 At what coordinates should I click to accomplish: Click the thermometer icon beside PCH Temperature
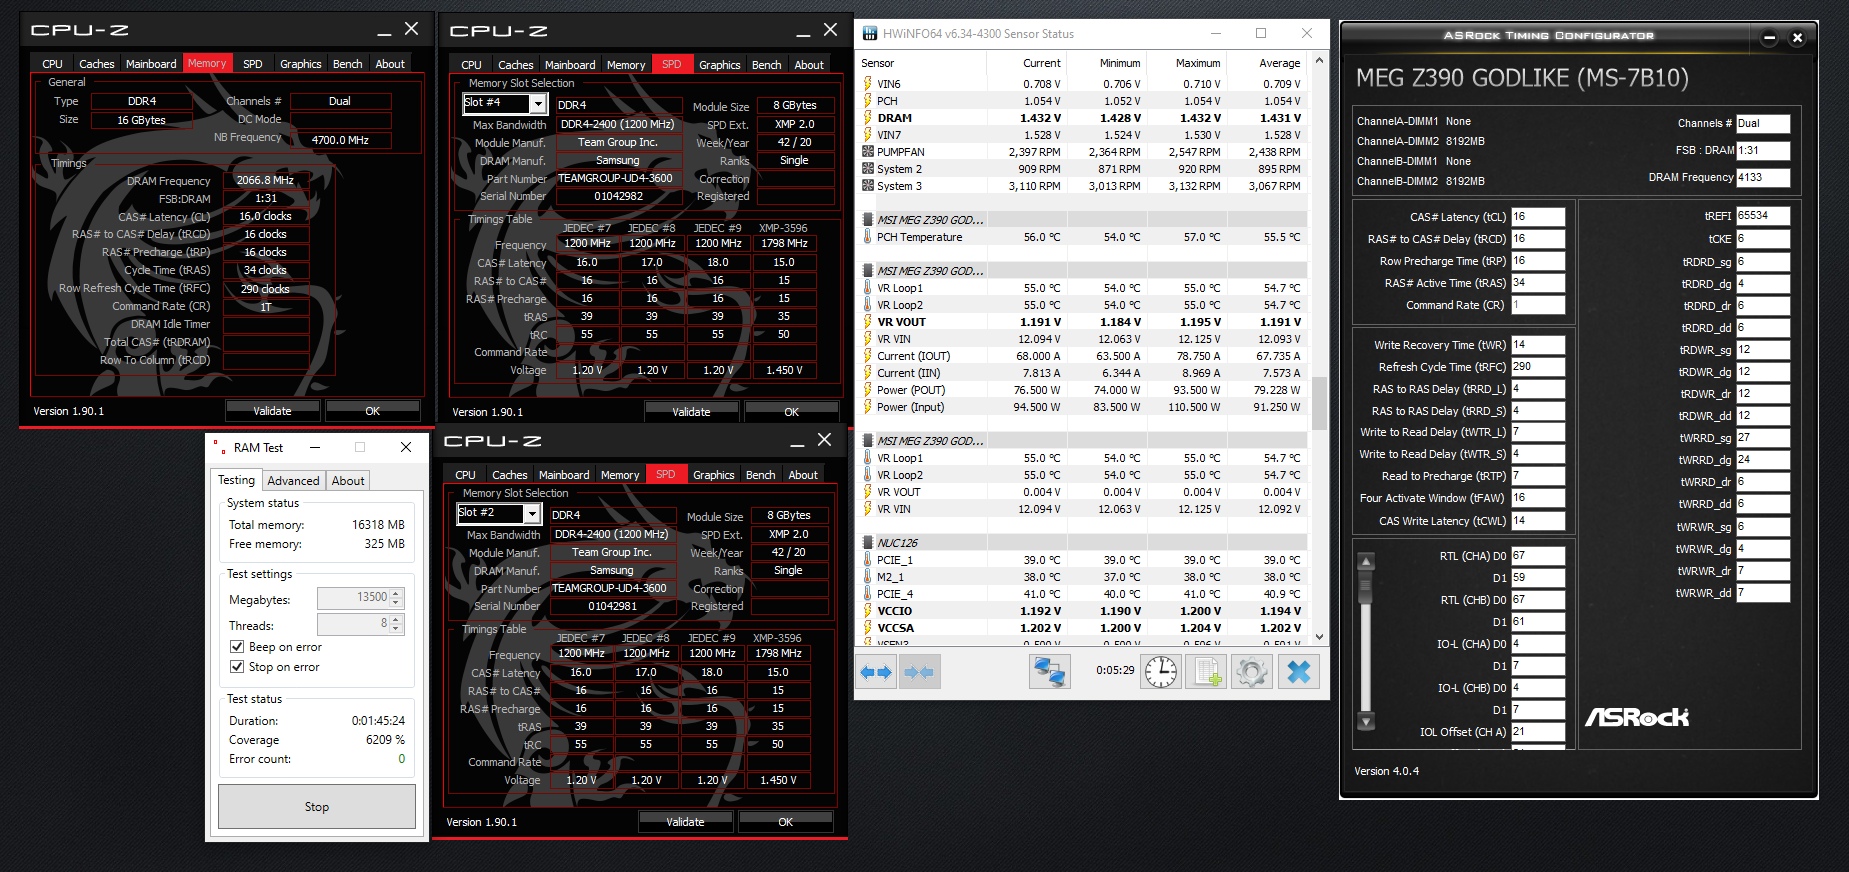click(x=868, y=237)
